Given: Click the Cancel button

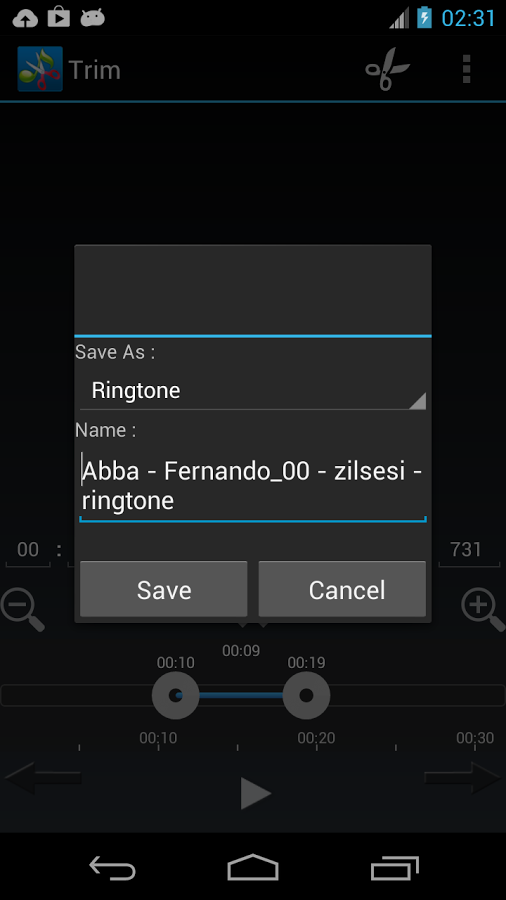Looking at the screenshot, I should click(342, 589).
